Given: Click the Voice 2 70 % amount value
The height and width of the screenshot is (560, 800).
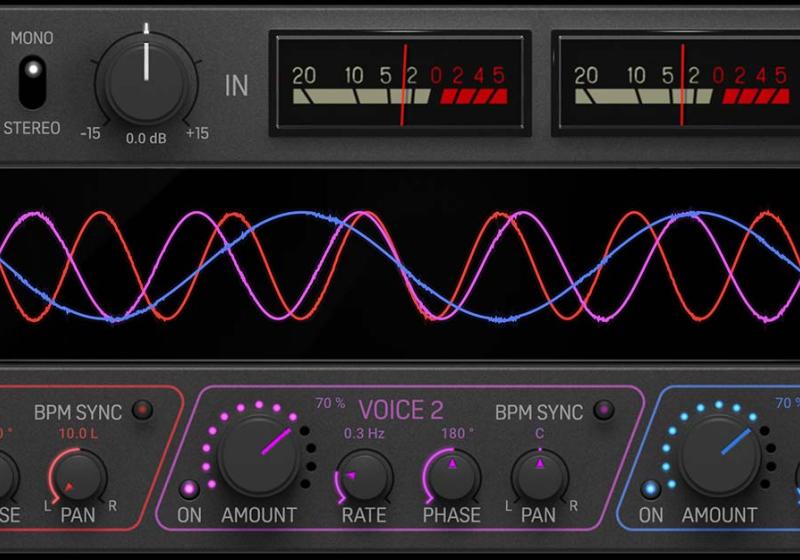Looking at the screenshot, I should tap(330, 404).
